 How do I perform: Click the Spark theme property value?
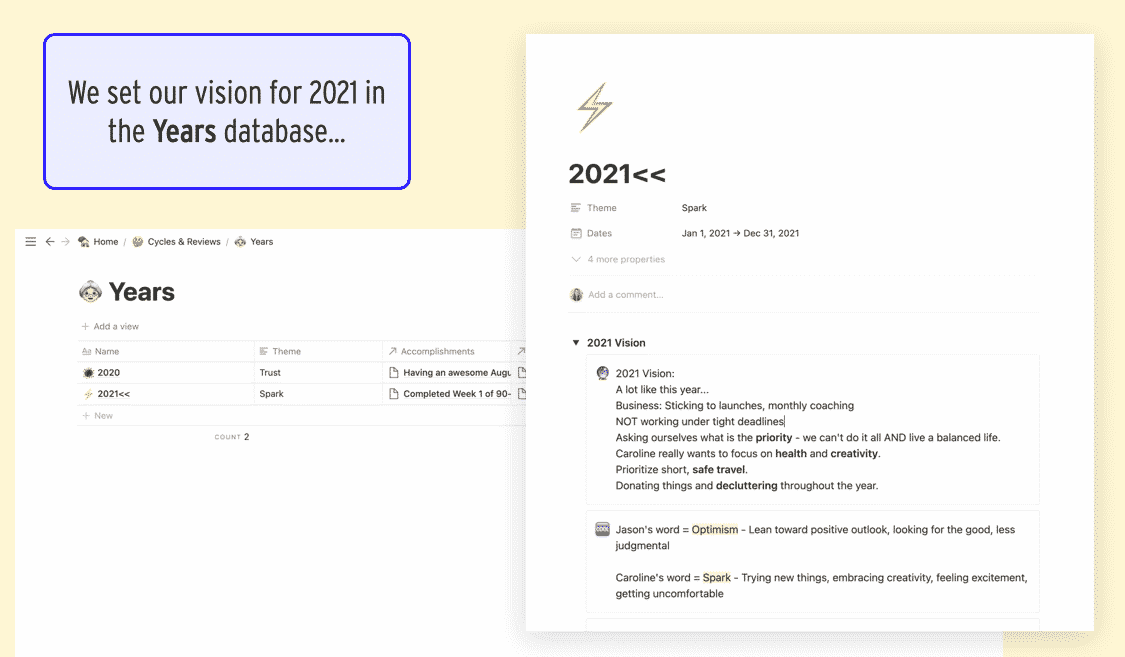tap(694, 208)
